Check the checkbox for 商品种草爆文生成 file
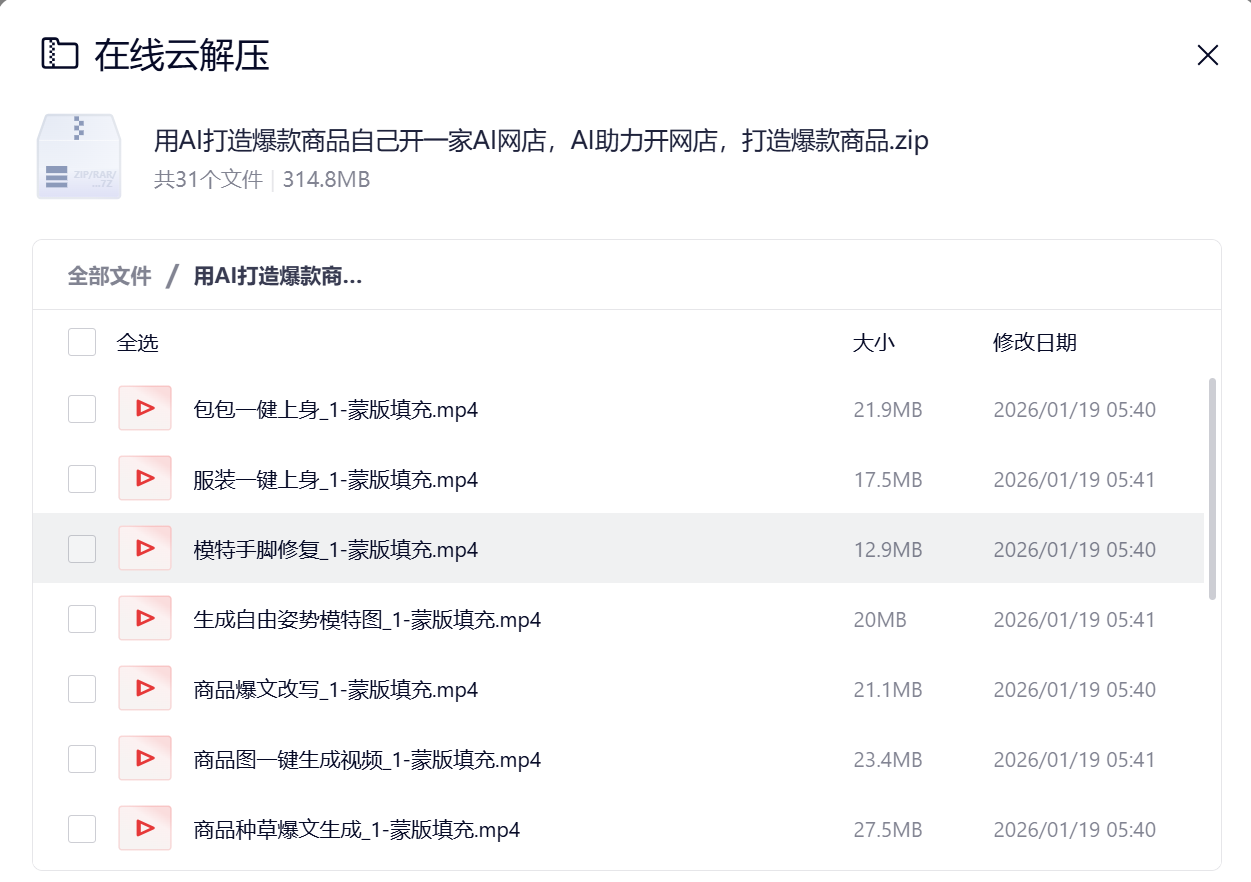 (82, 828)
